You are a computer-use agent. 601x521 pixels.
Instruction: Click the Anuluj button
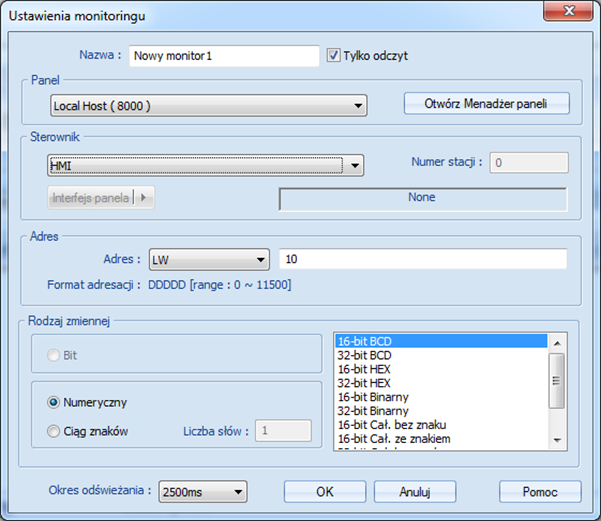coord(415,491)
